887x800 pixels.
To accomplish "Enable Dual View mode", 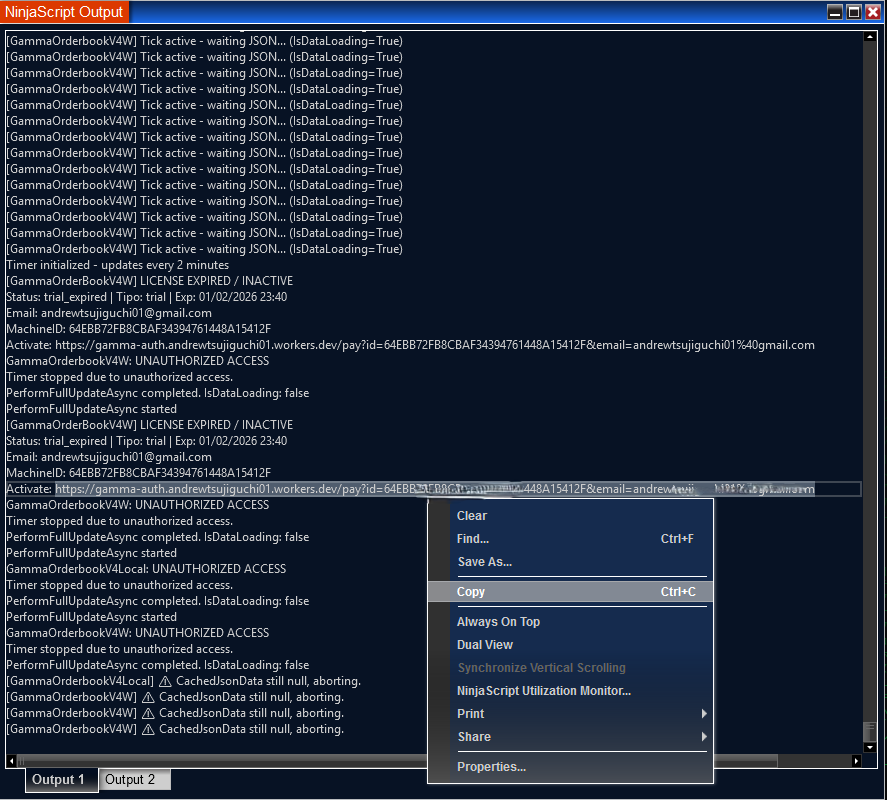I will [485, 645].
